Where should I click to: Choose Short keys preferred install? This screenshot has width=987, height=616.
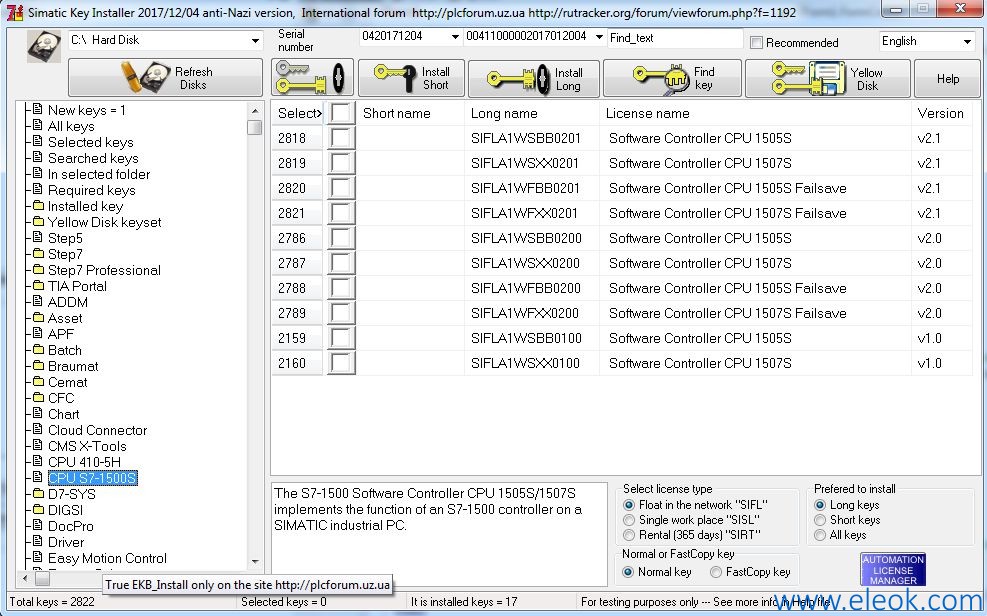point(820,520)
